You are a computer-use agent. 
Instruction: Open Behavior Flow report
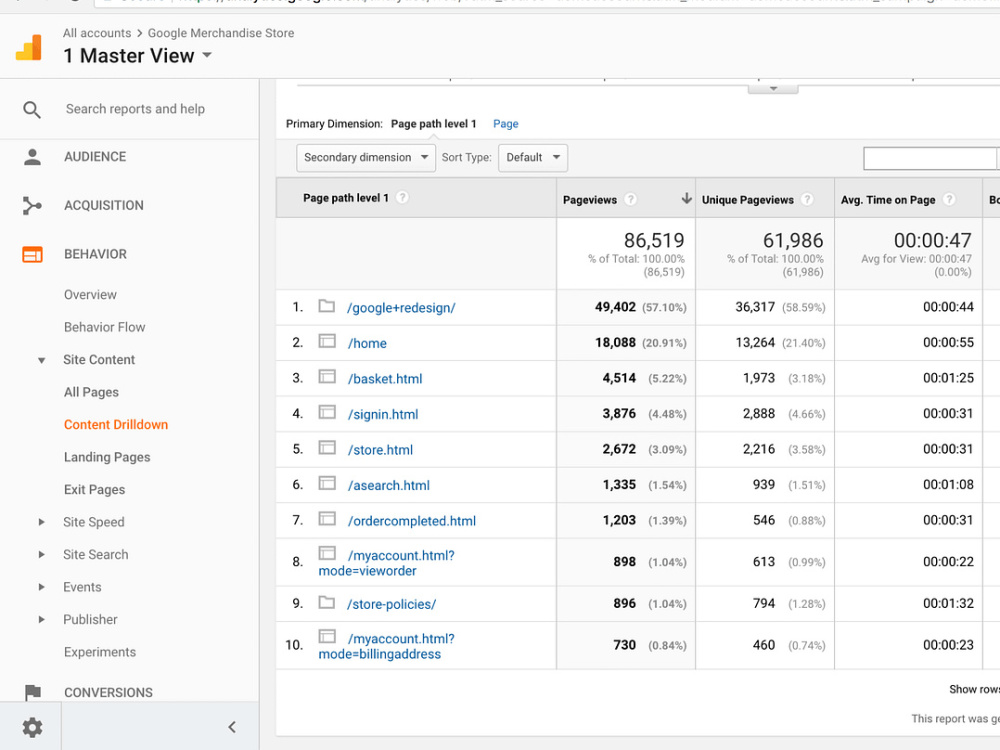(105, 327)
